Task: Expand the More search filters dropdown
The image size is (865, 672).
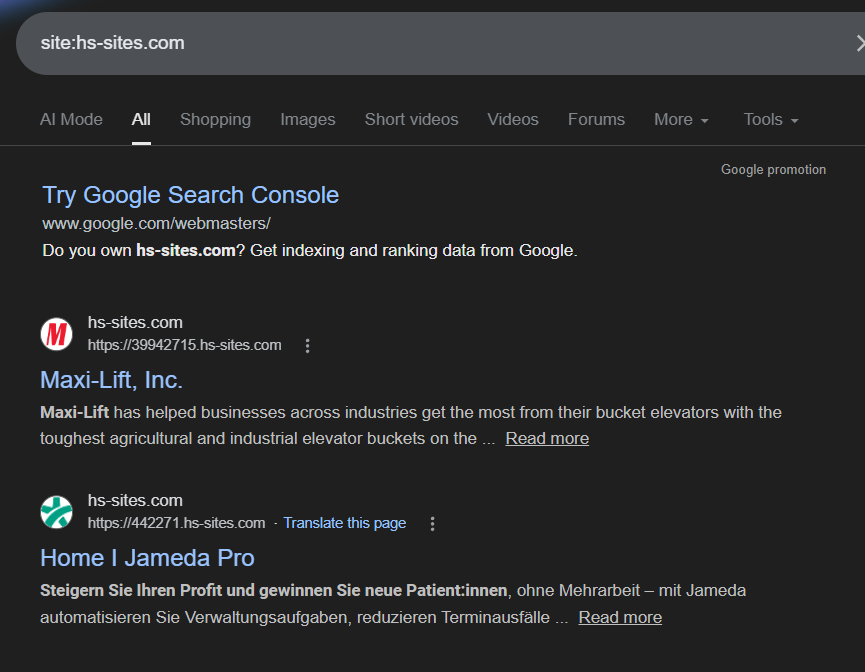Action: (x=681, y=120)
